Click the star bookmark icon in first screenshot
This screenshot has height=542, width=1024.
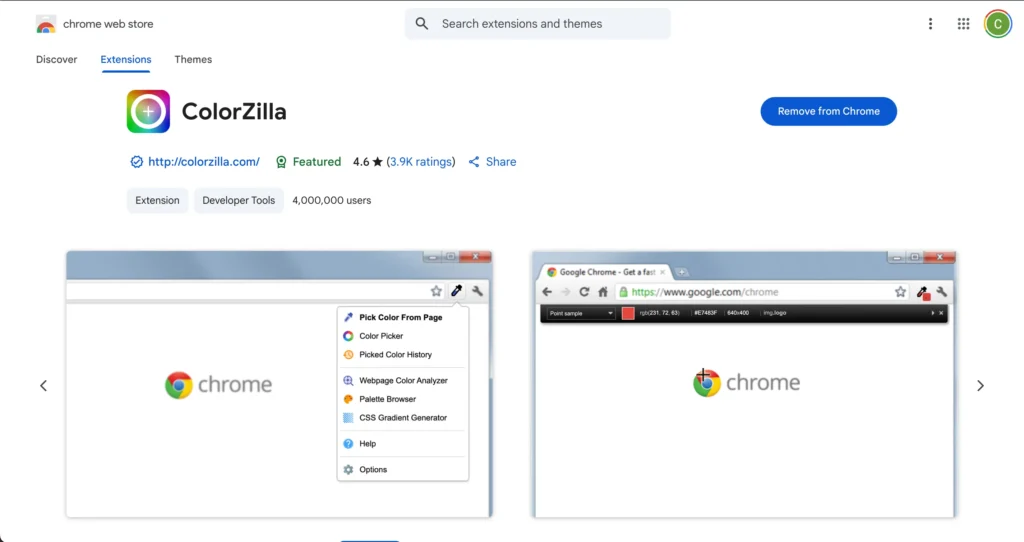click(436, 291)
